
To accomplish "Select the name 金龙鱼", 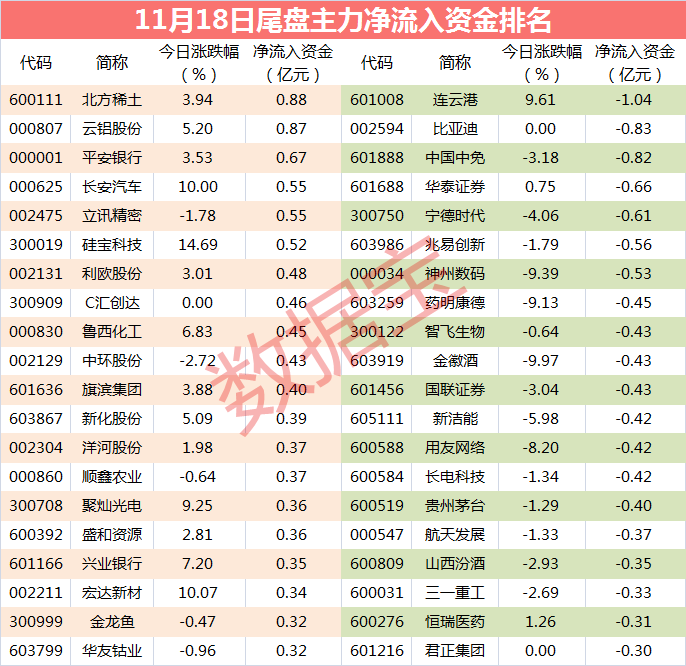I will (x=112, y=621).
